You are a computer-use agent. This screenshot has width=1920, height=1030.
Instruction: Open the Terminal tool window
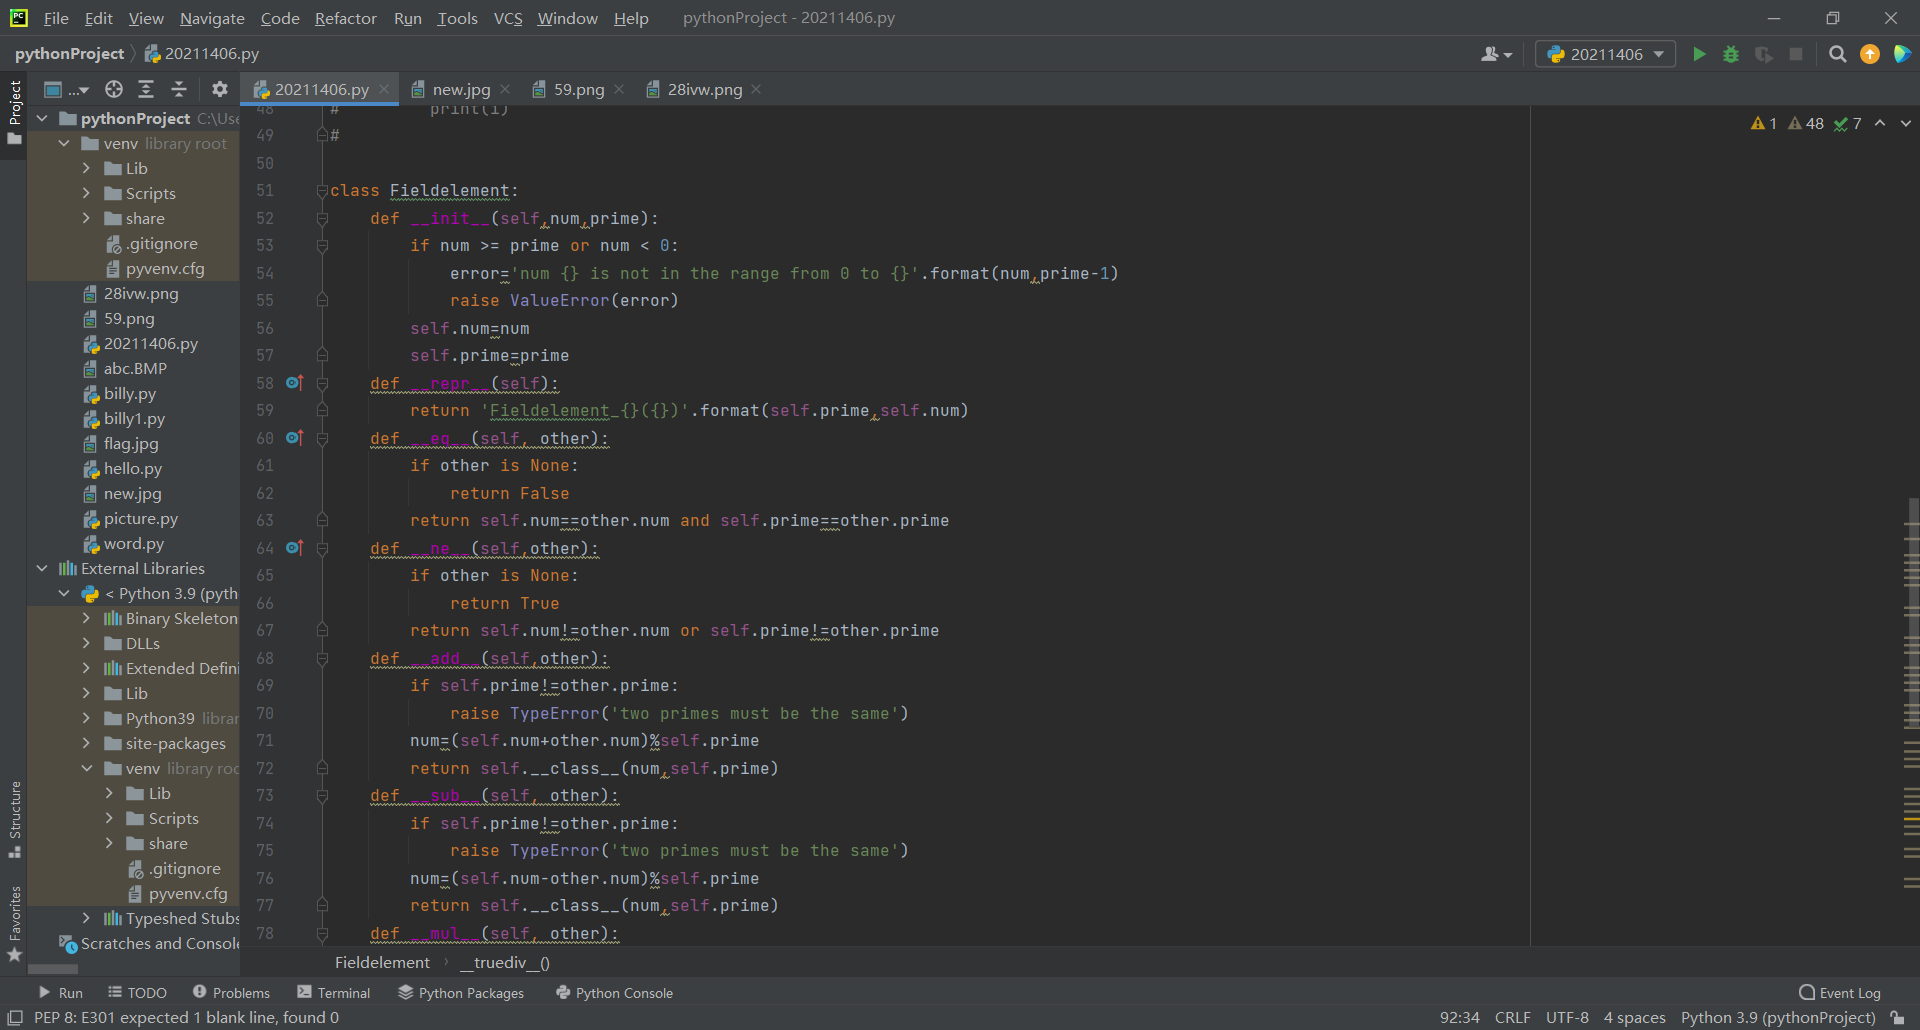click(x=333, y=993)
